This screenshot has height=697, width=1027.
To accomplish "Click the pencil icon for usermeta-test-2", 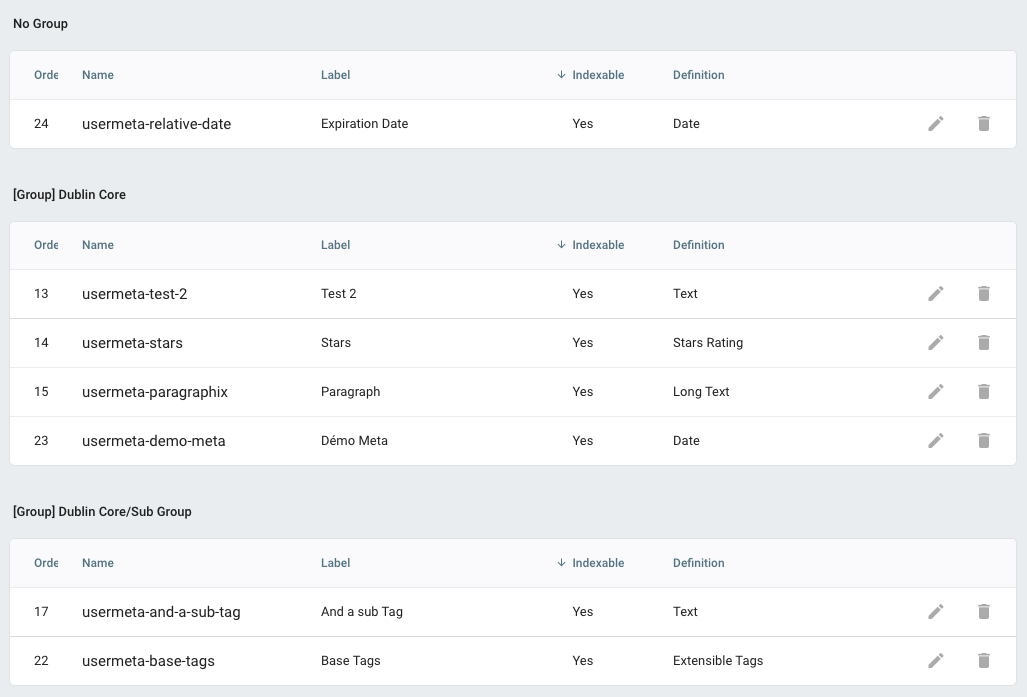I will click(936, 293).
